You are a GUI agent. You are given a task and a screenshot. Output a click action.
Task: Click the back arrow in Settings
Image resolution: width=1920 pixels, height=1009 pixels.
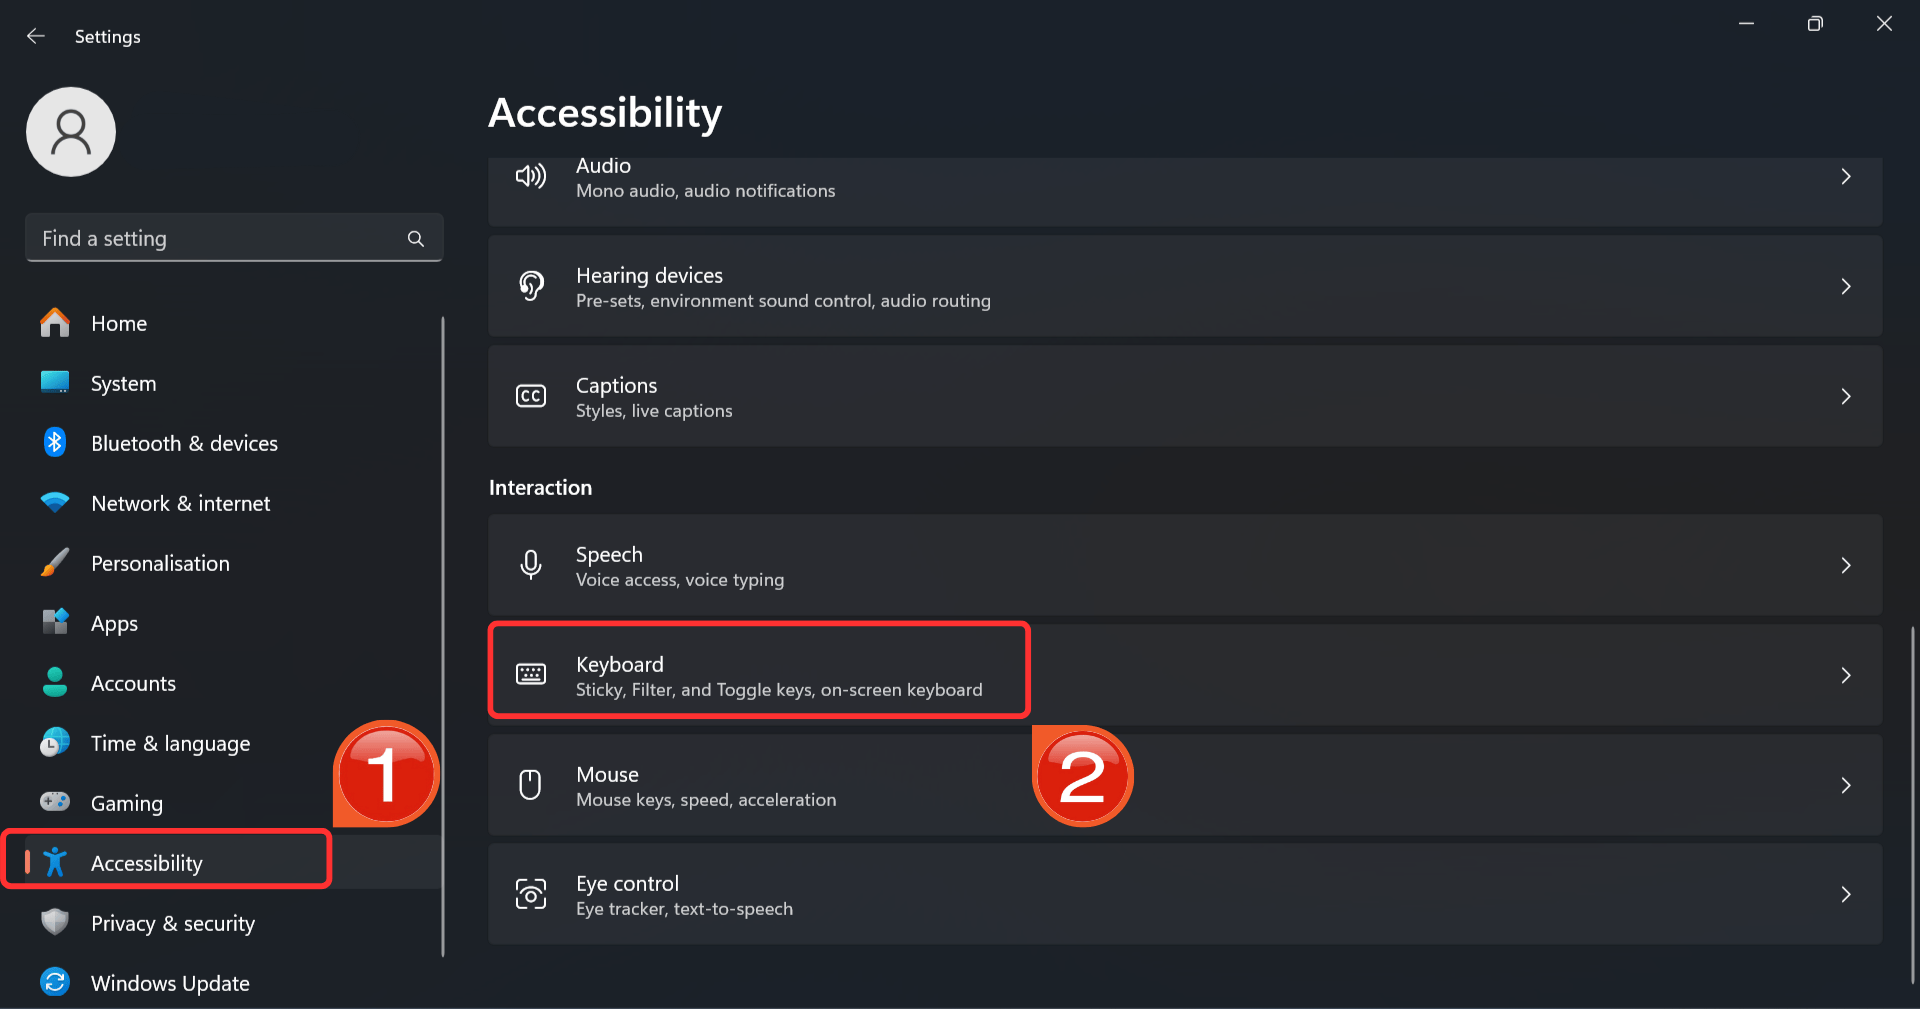pos(36,36)
